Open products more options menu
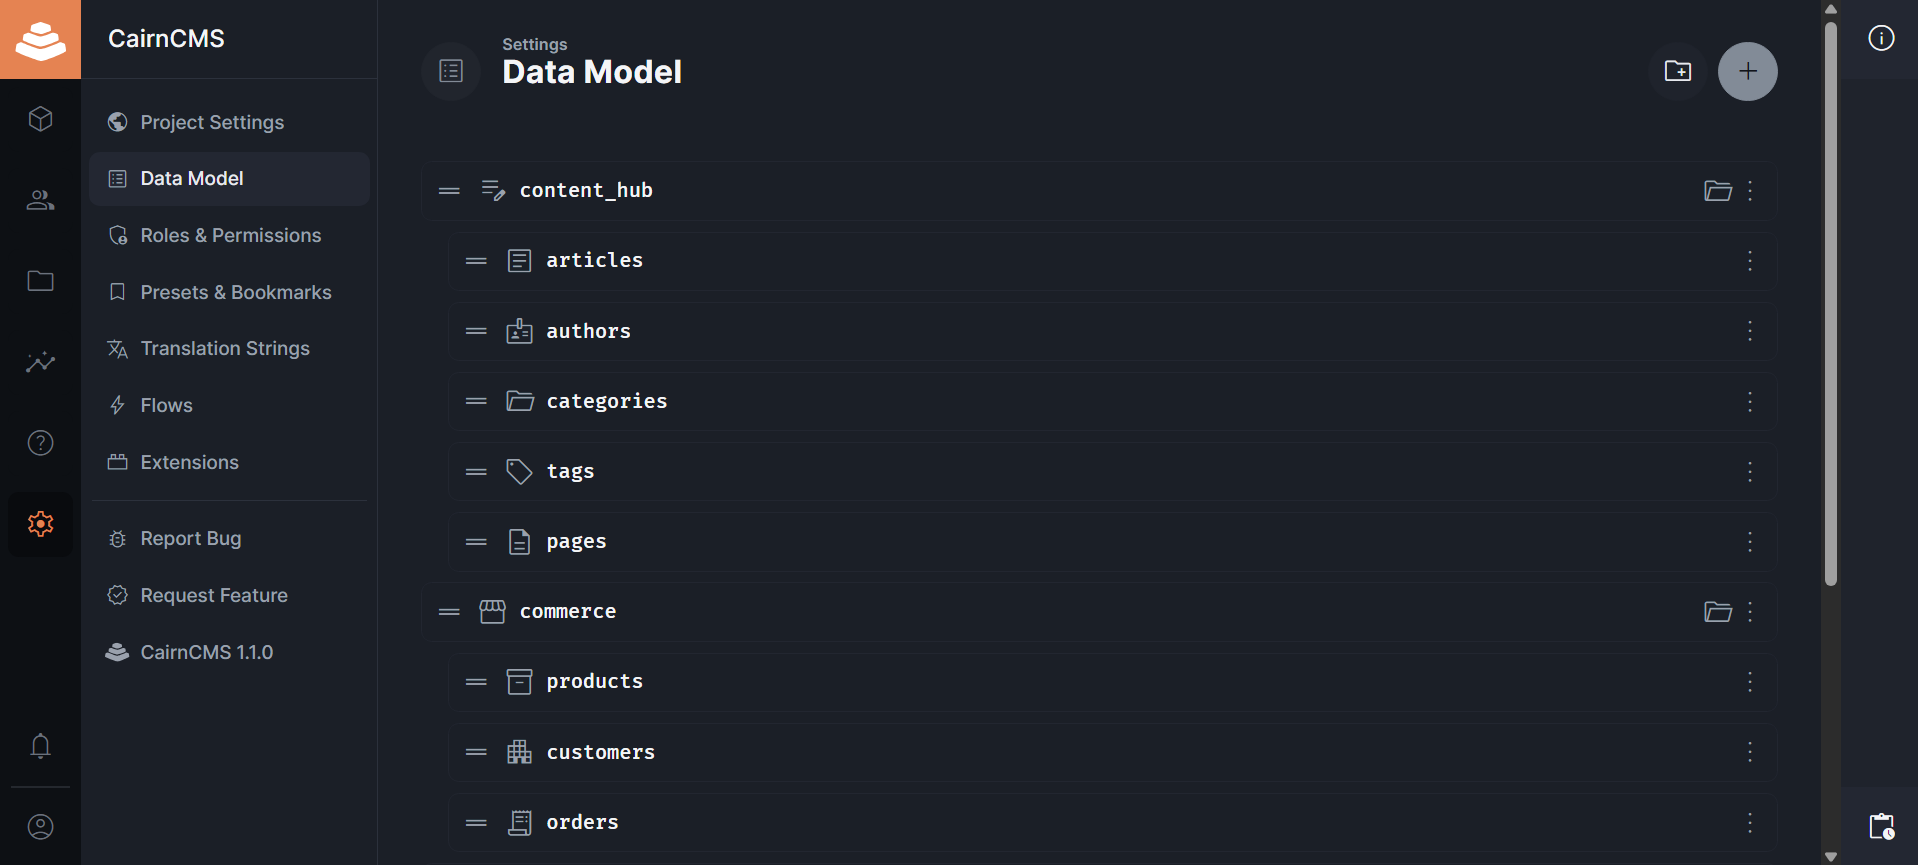 (1750, 682)
